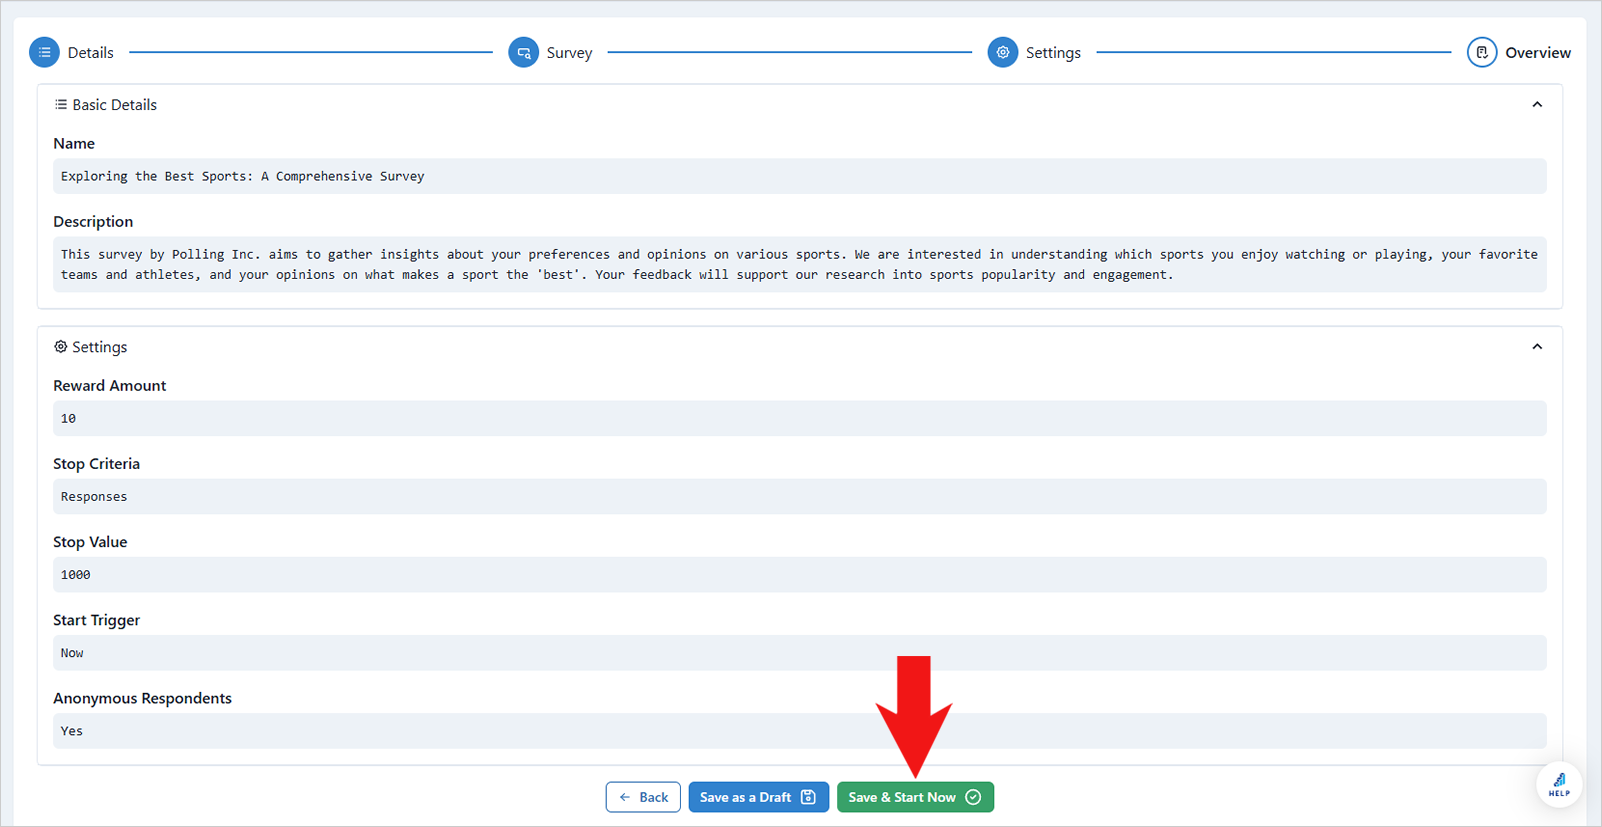The image size is (1602, 827).
Task: Click the survey Name field
Action: coord(800,176)
